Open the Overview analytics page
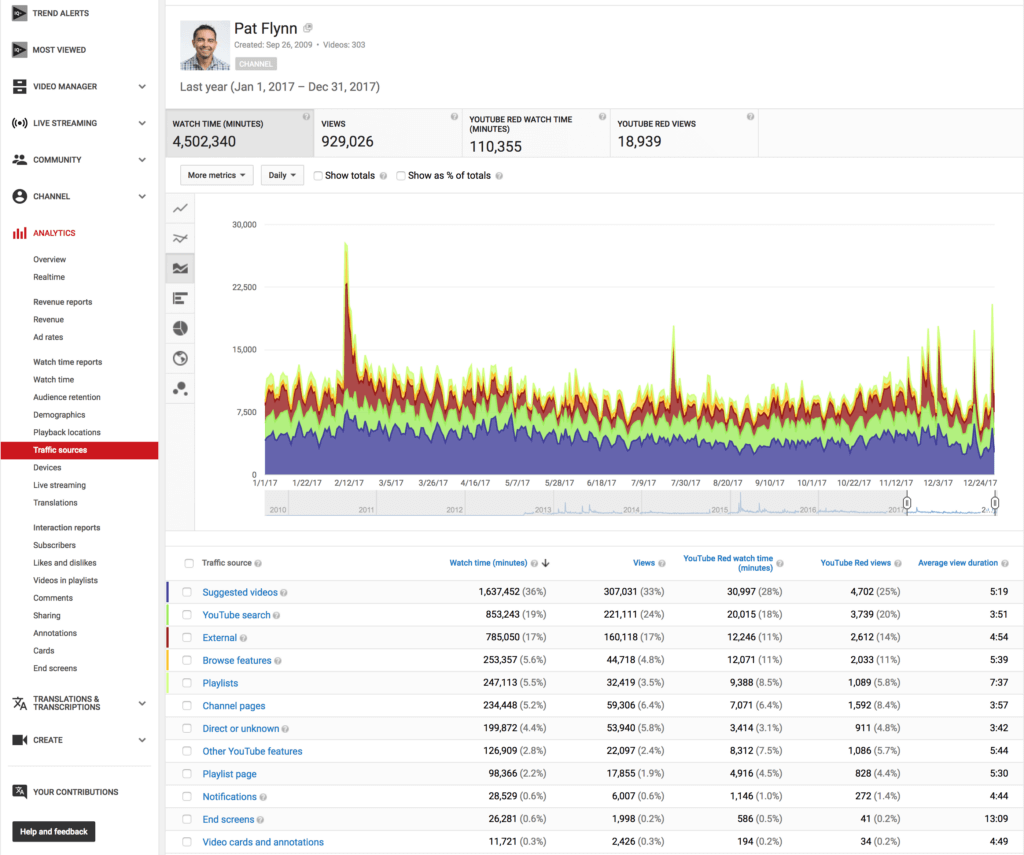 click(x=50, y=259)
